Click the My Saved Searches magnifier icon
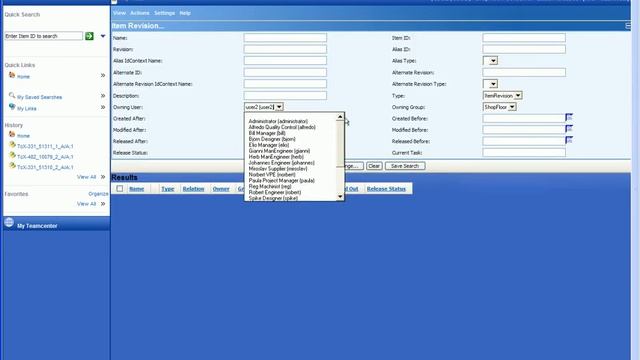Image resolution: width=640 pixels, height=360 pixels. tap(12, 96)
